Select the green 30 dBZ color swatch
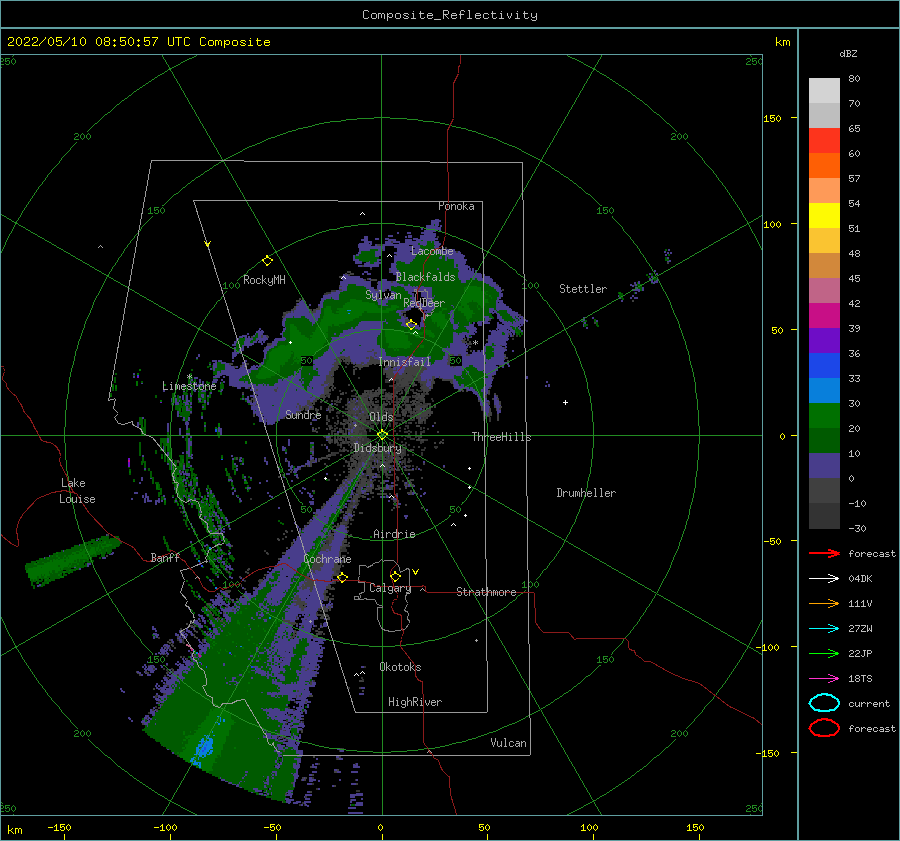Image resolution: width=900 pixels, height=841 pixels. (x=824, y=415)
